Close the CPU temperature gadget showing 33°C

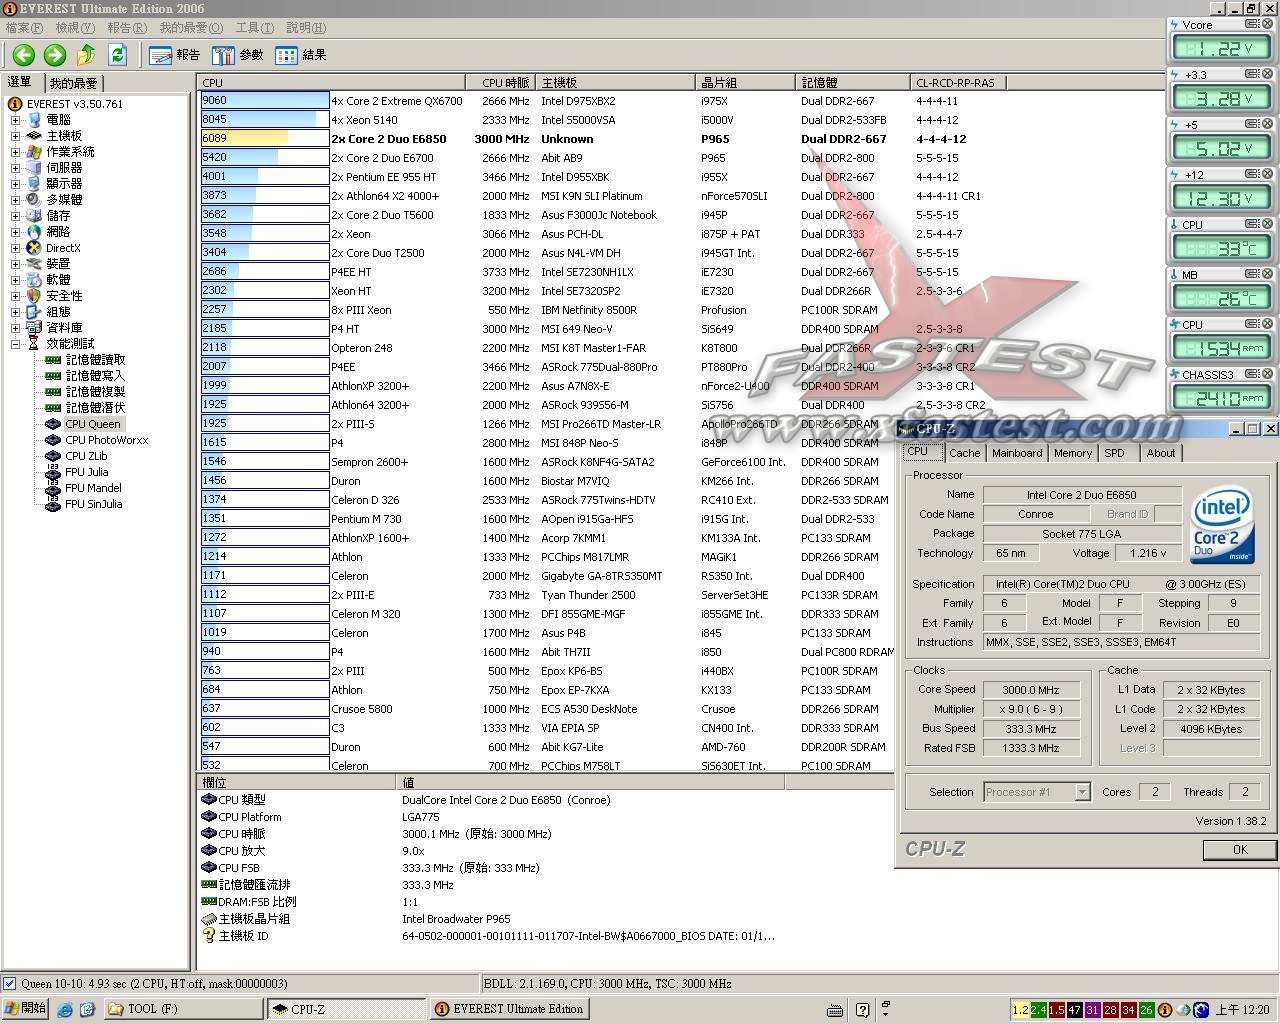pyautogui.click(x=1266, y=224)
